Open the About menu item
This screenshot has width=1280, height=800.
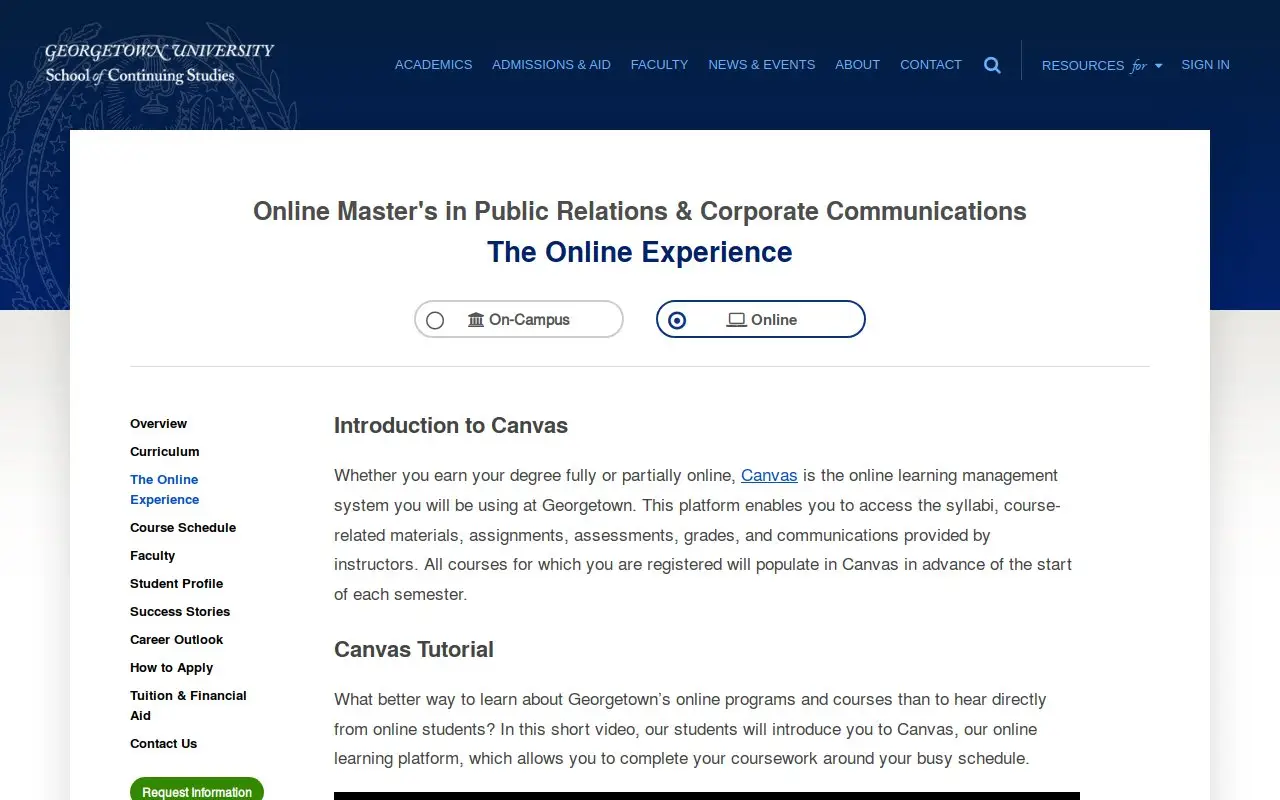click(857, 64)
